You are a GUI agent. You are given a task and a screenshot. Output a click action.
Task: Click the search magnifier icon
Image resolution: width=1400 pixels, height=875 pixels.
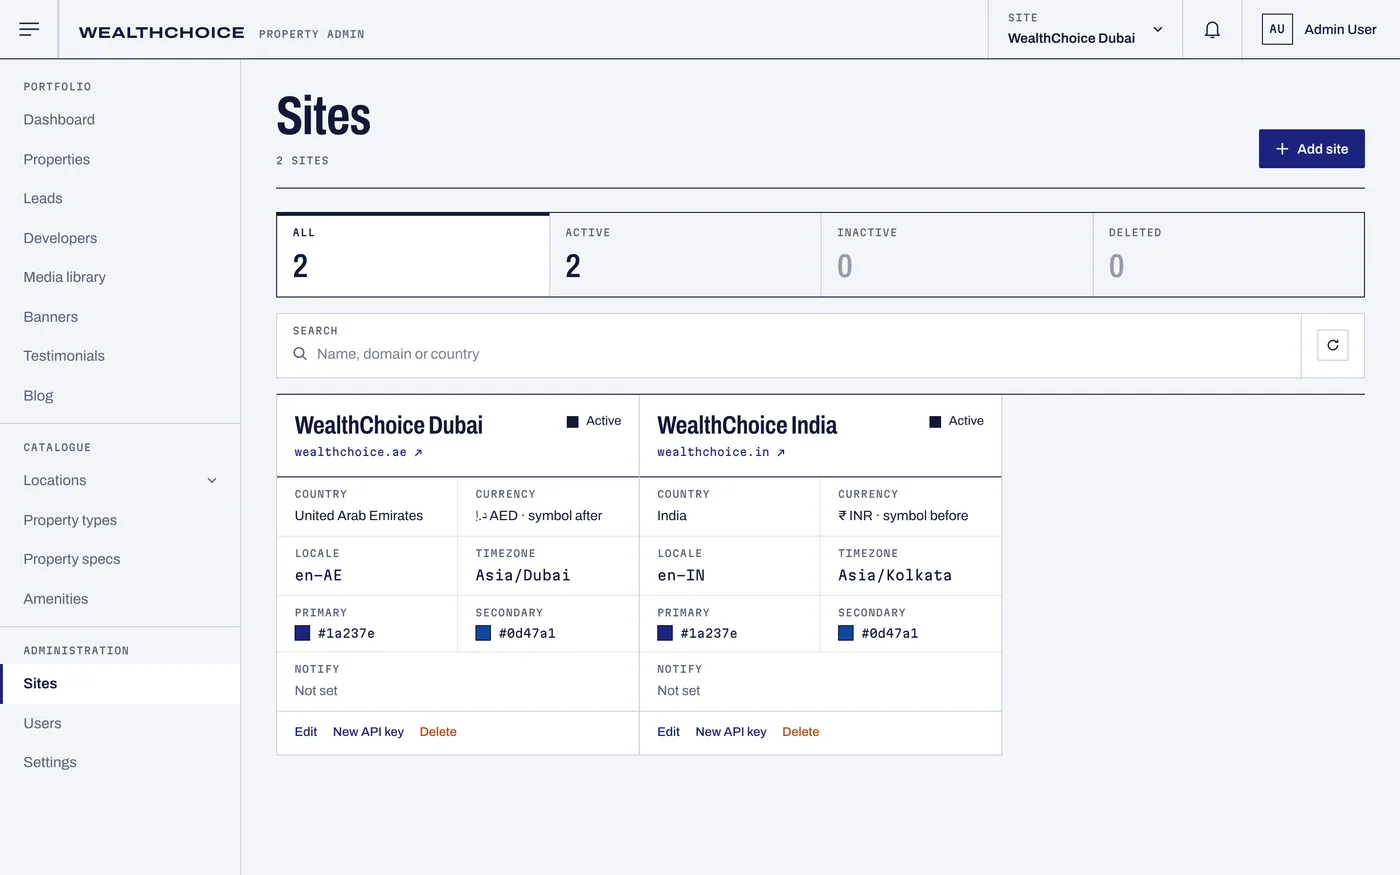[300, 354]
